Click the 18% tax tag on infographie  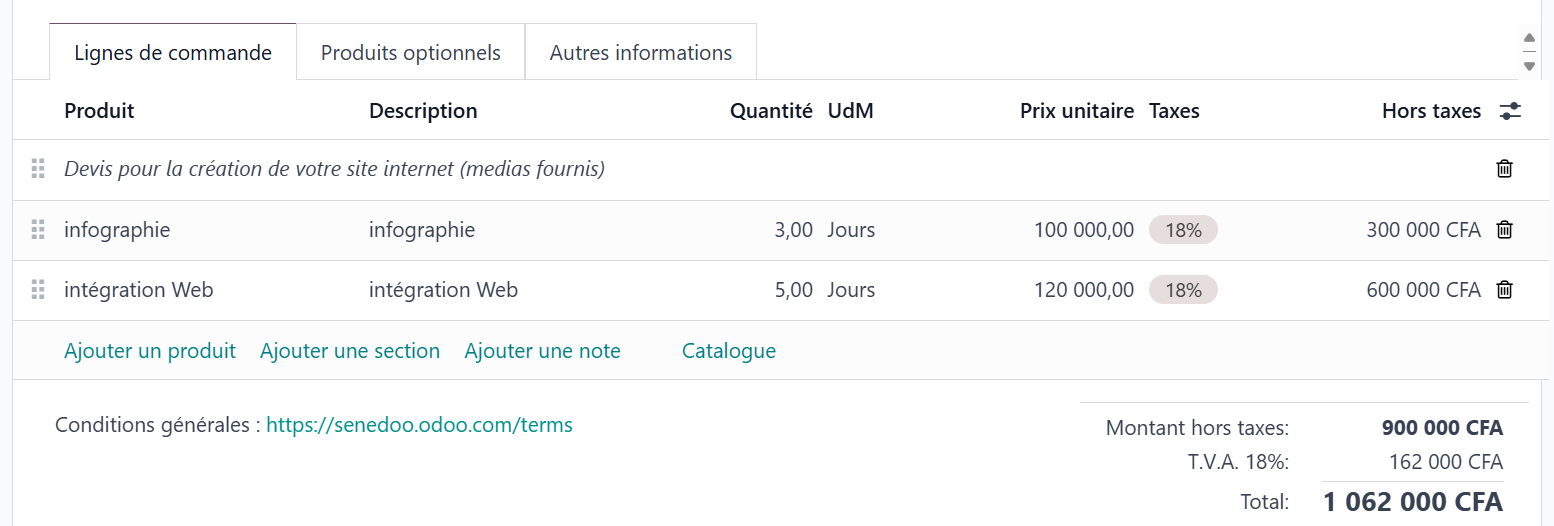click(1183, 230)
